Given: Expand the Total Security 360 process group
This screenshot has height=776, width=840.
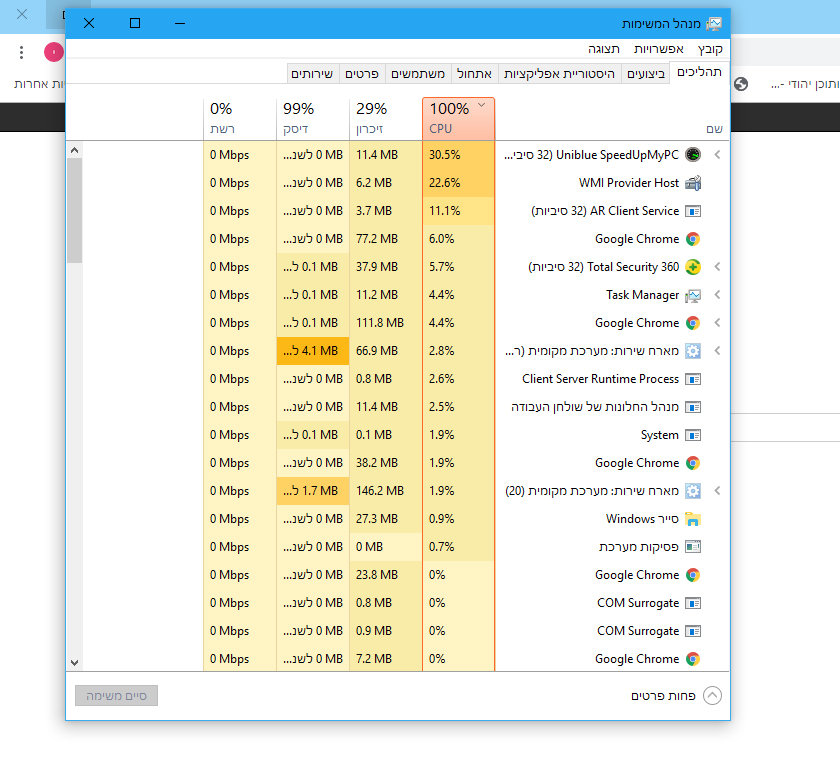Looking at the screenshot, I should pyautogui.click(x=717, y=267).
